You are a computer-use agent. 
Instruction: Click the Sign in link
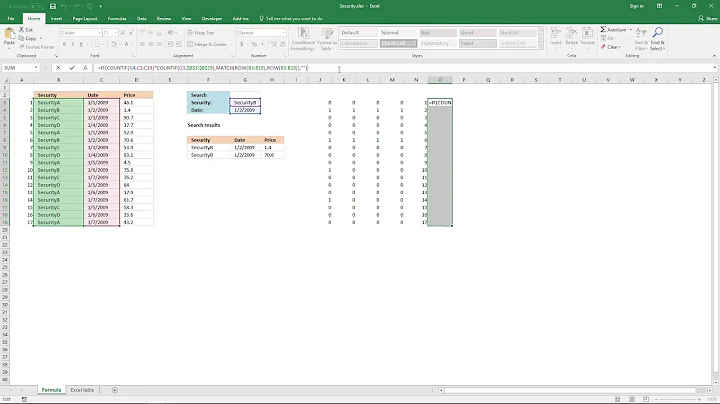click(636, 6)
